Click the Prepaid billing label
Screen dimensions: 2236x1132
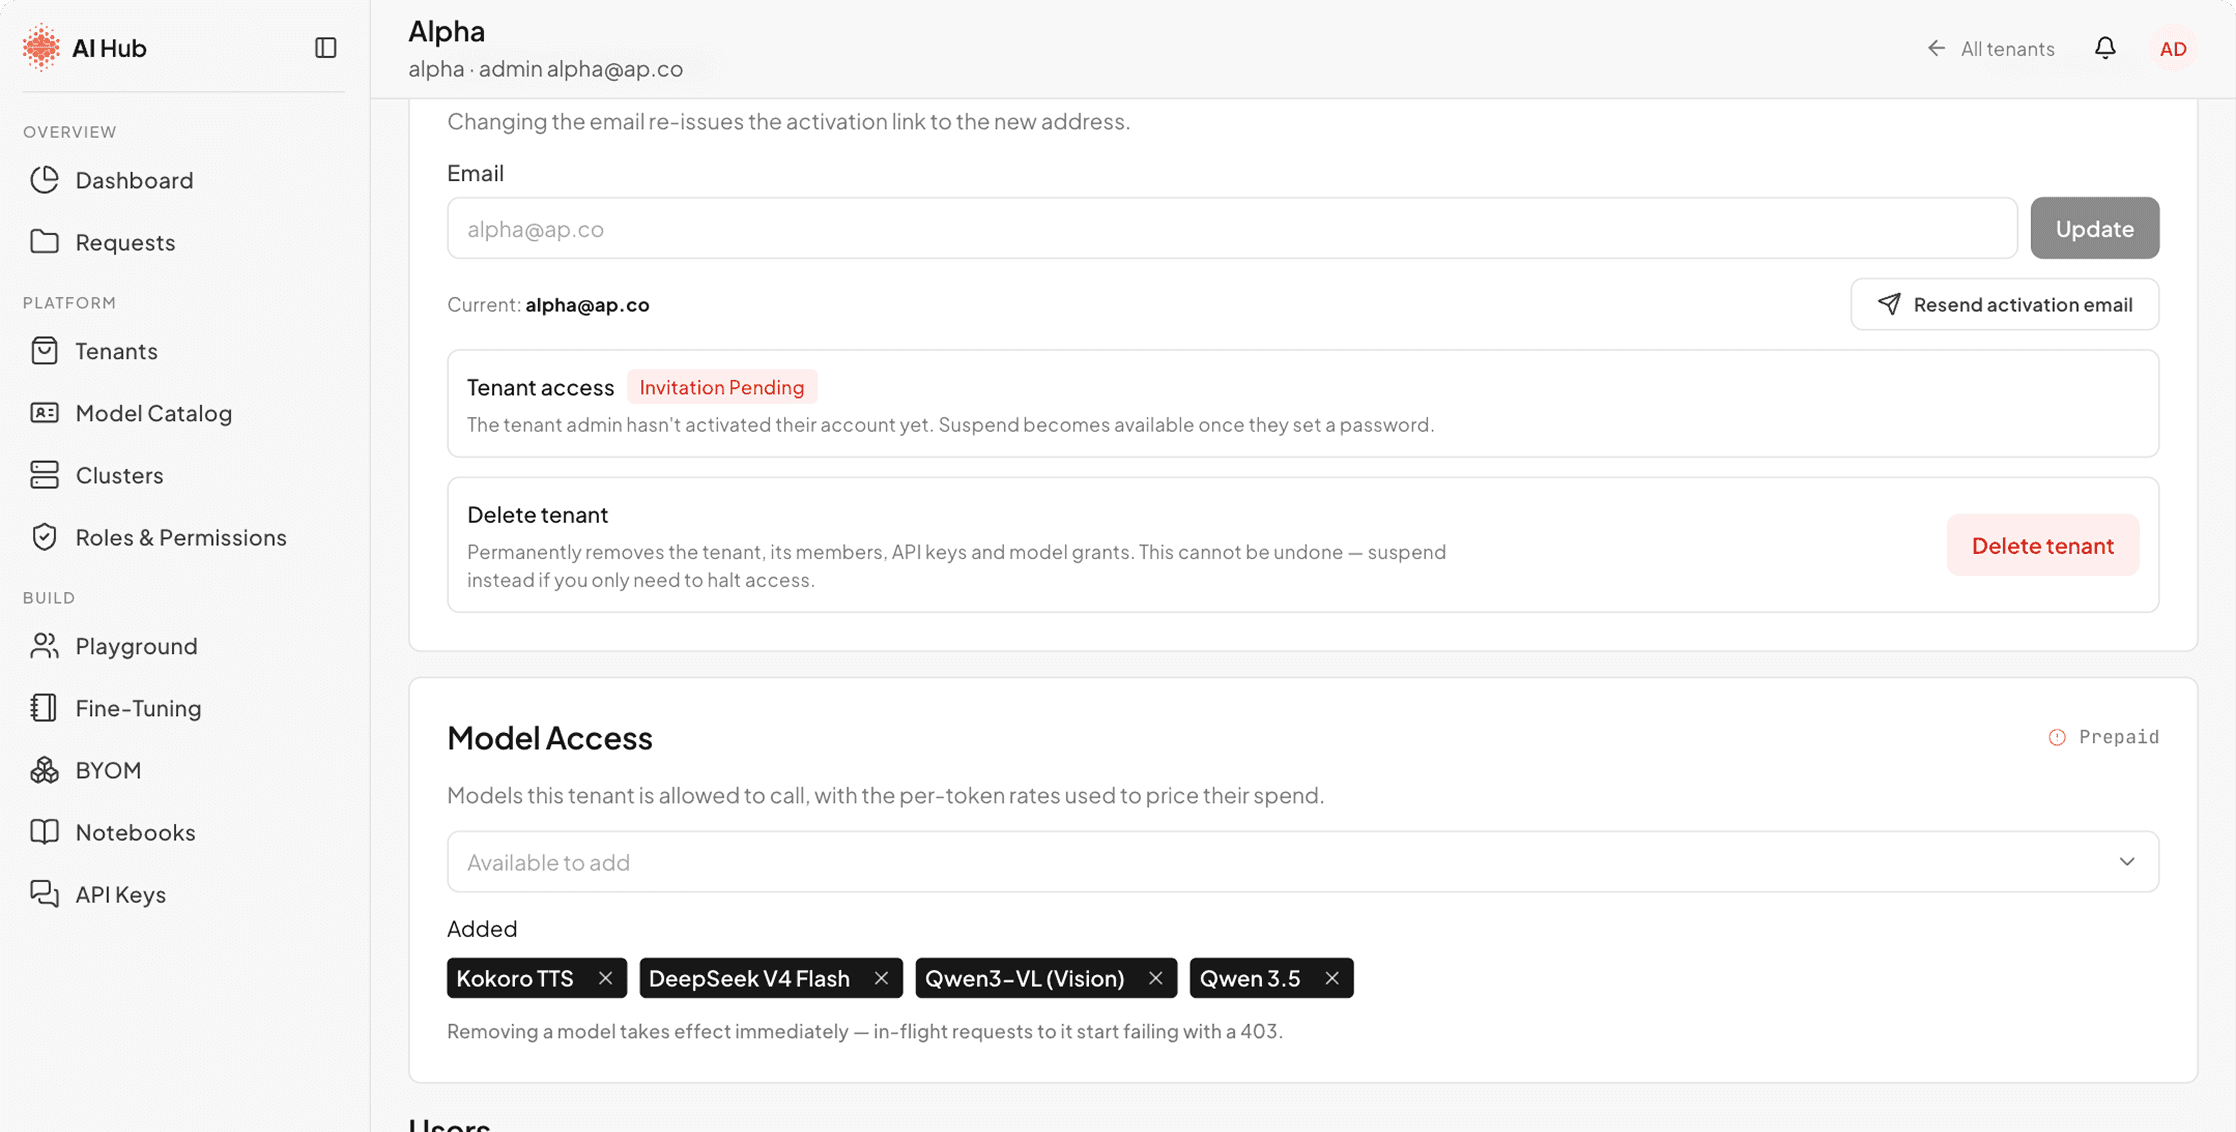point(2119,737)
